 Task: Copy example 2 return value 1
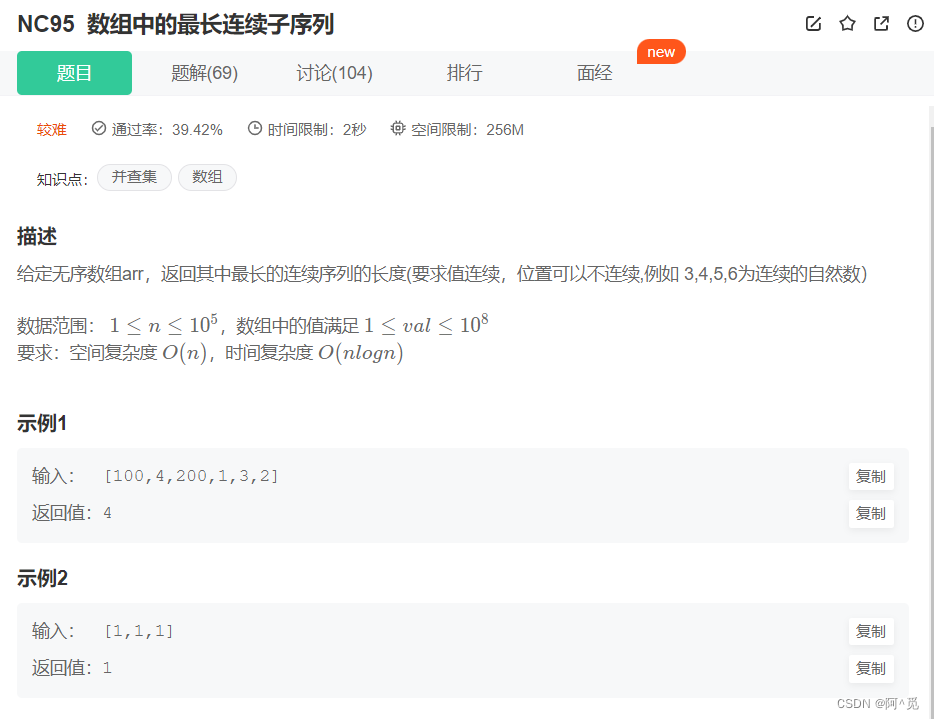871,668
